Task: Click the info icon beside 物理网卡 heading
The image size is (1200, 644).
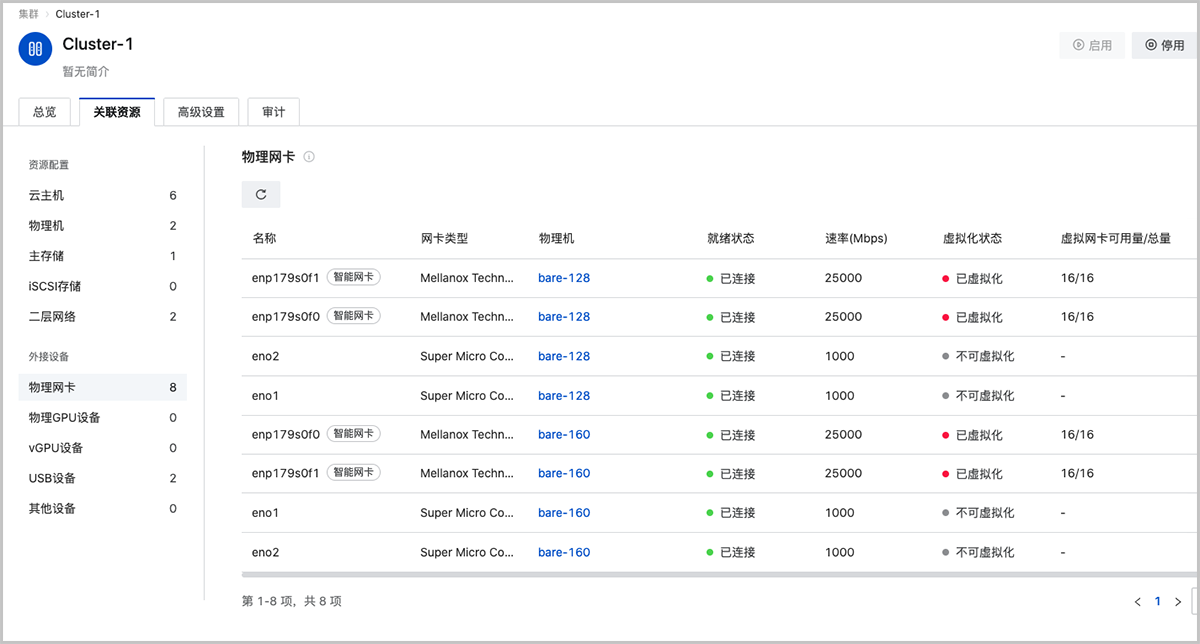Action: (x=309, y=157)
